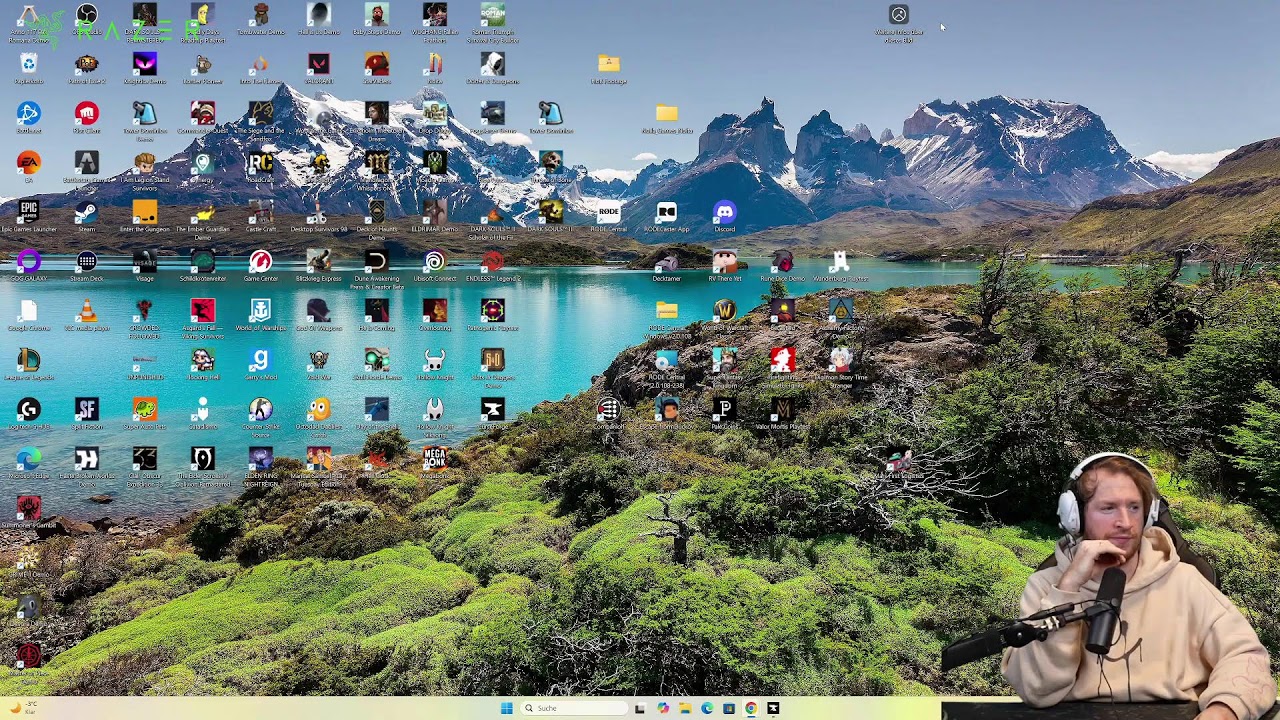
Task: Select the VLC media player icon
Action: click(x=87, y=310)
